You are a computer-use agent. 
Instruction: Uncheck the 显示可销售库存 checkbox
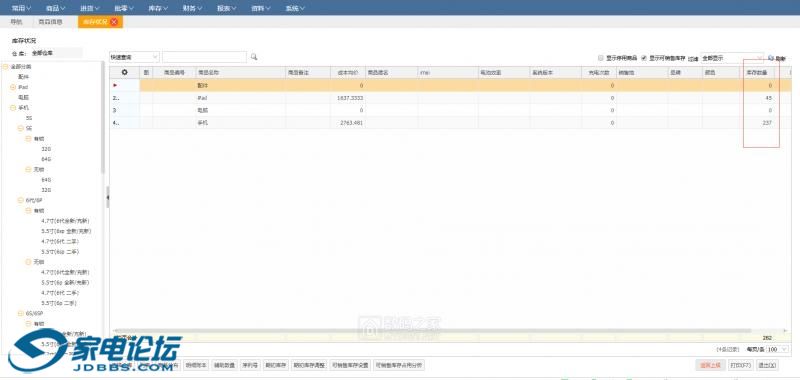click(x=644, y=58)
